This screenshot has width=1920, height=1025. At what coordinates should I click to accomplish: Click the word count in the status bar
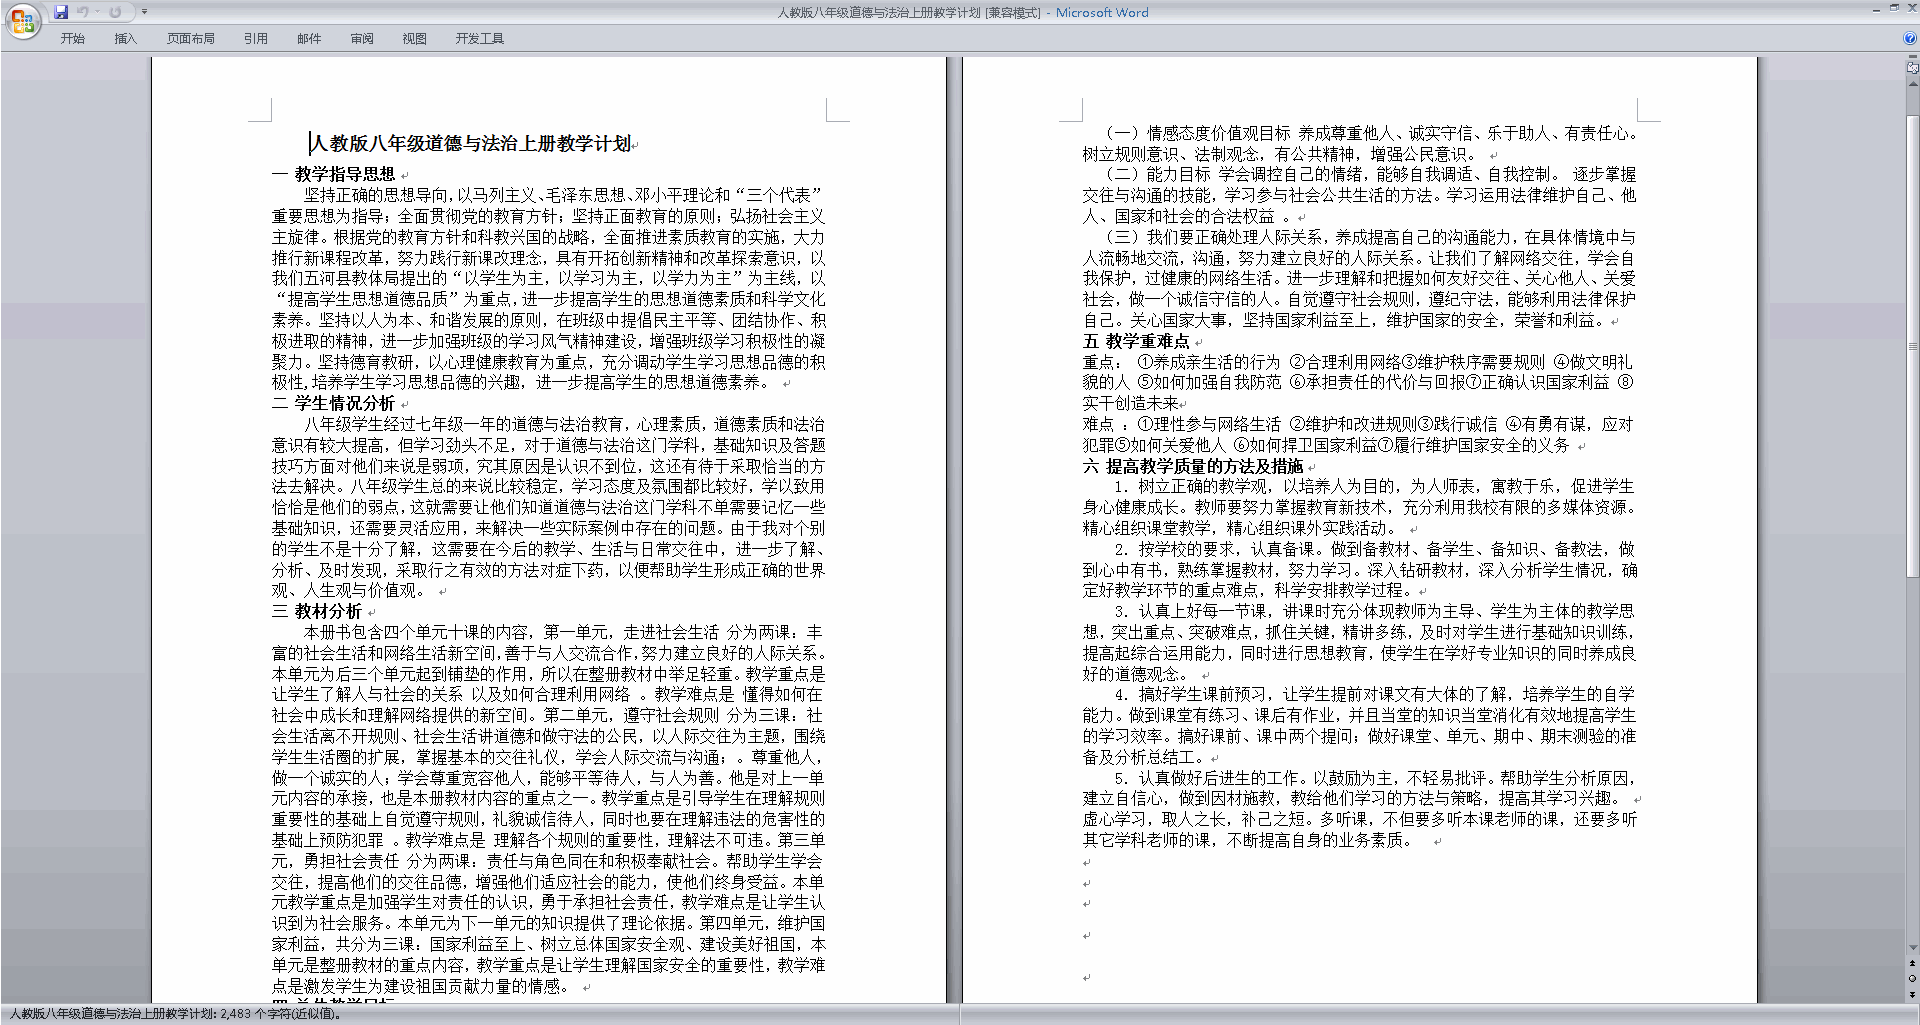tap(176, 1014)
